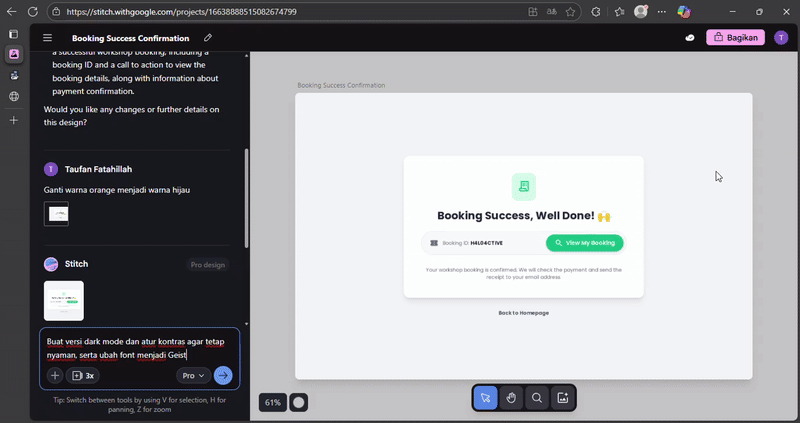Open the attached screenshot thumbnail under user message

(x=56, y=214)
